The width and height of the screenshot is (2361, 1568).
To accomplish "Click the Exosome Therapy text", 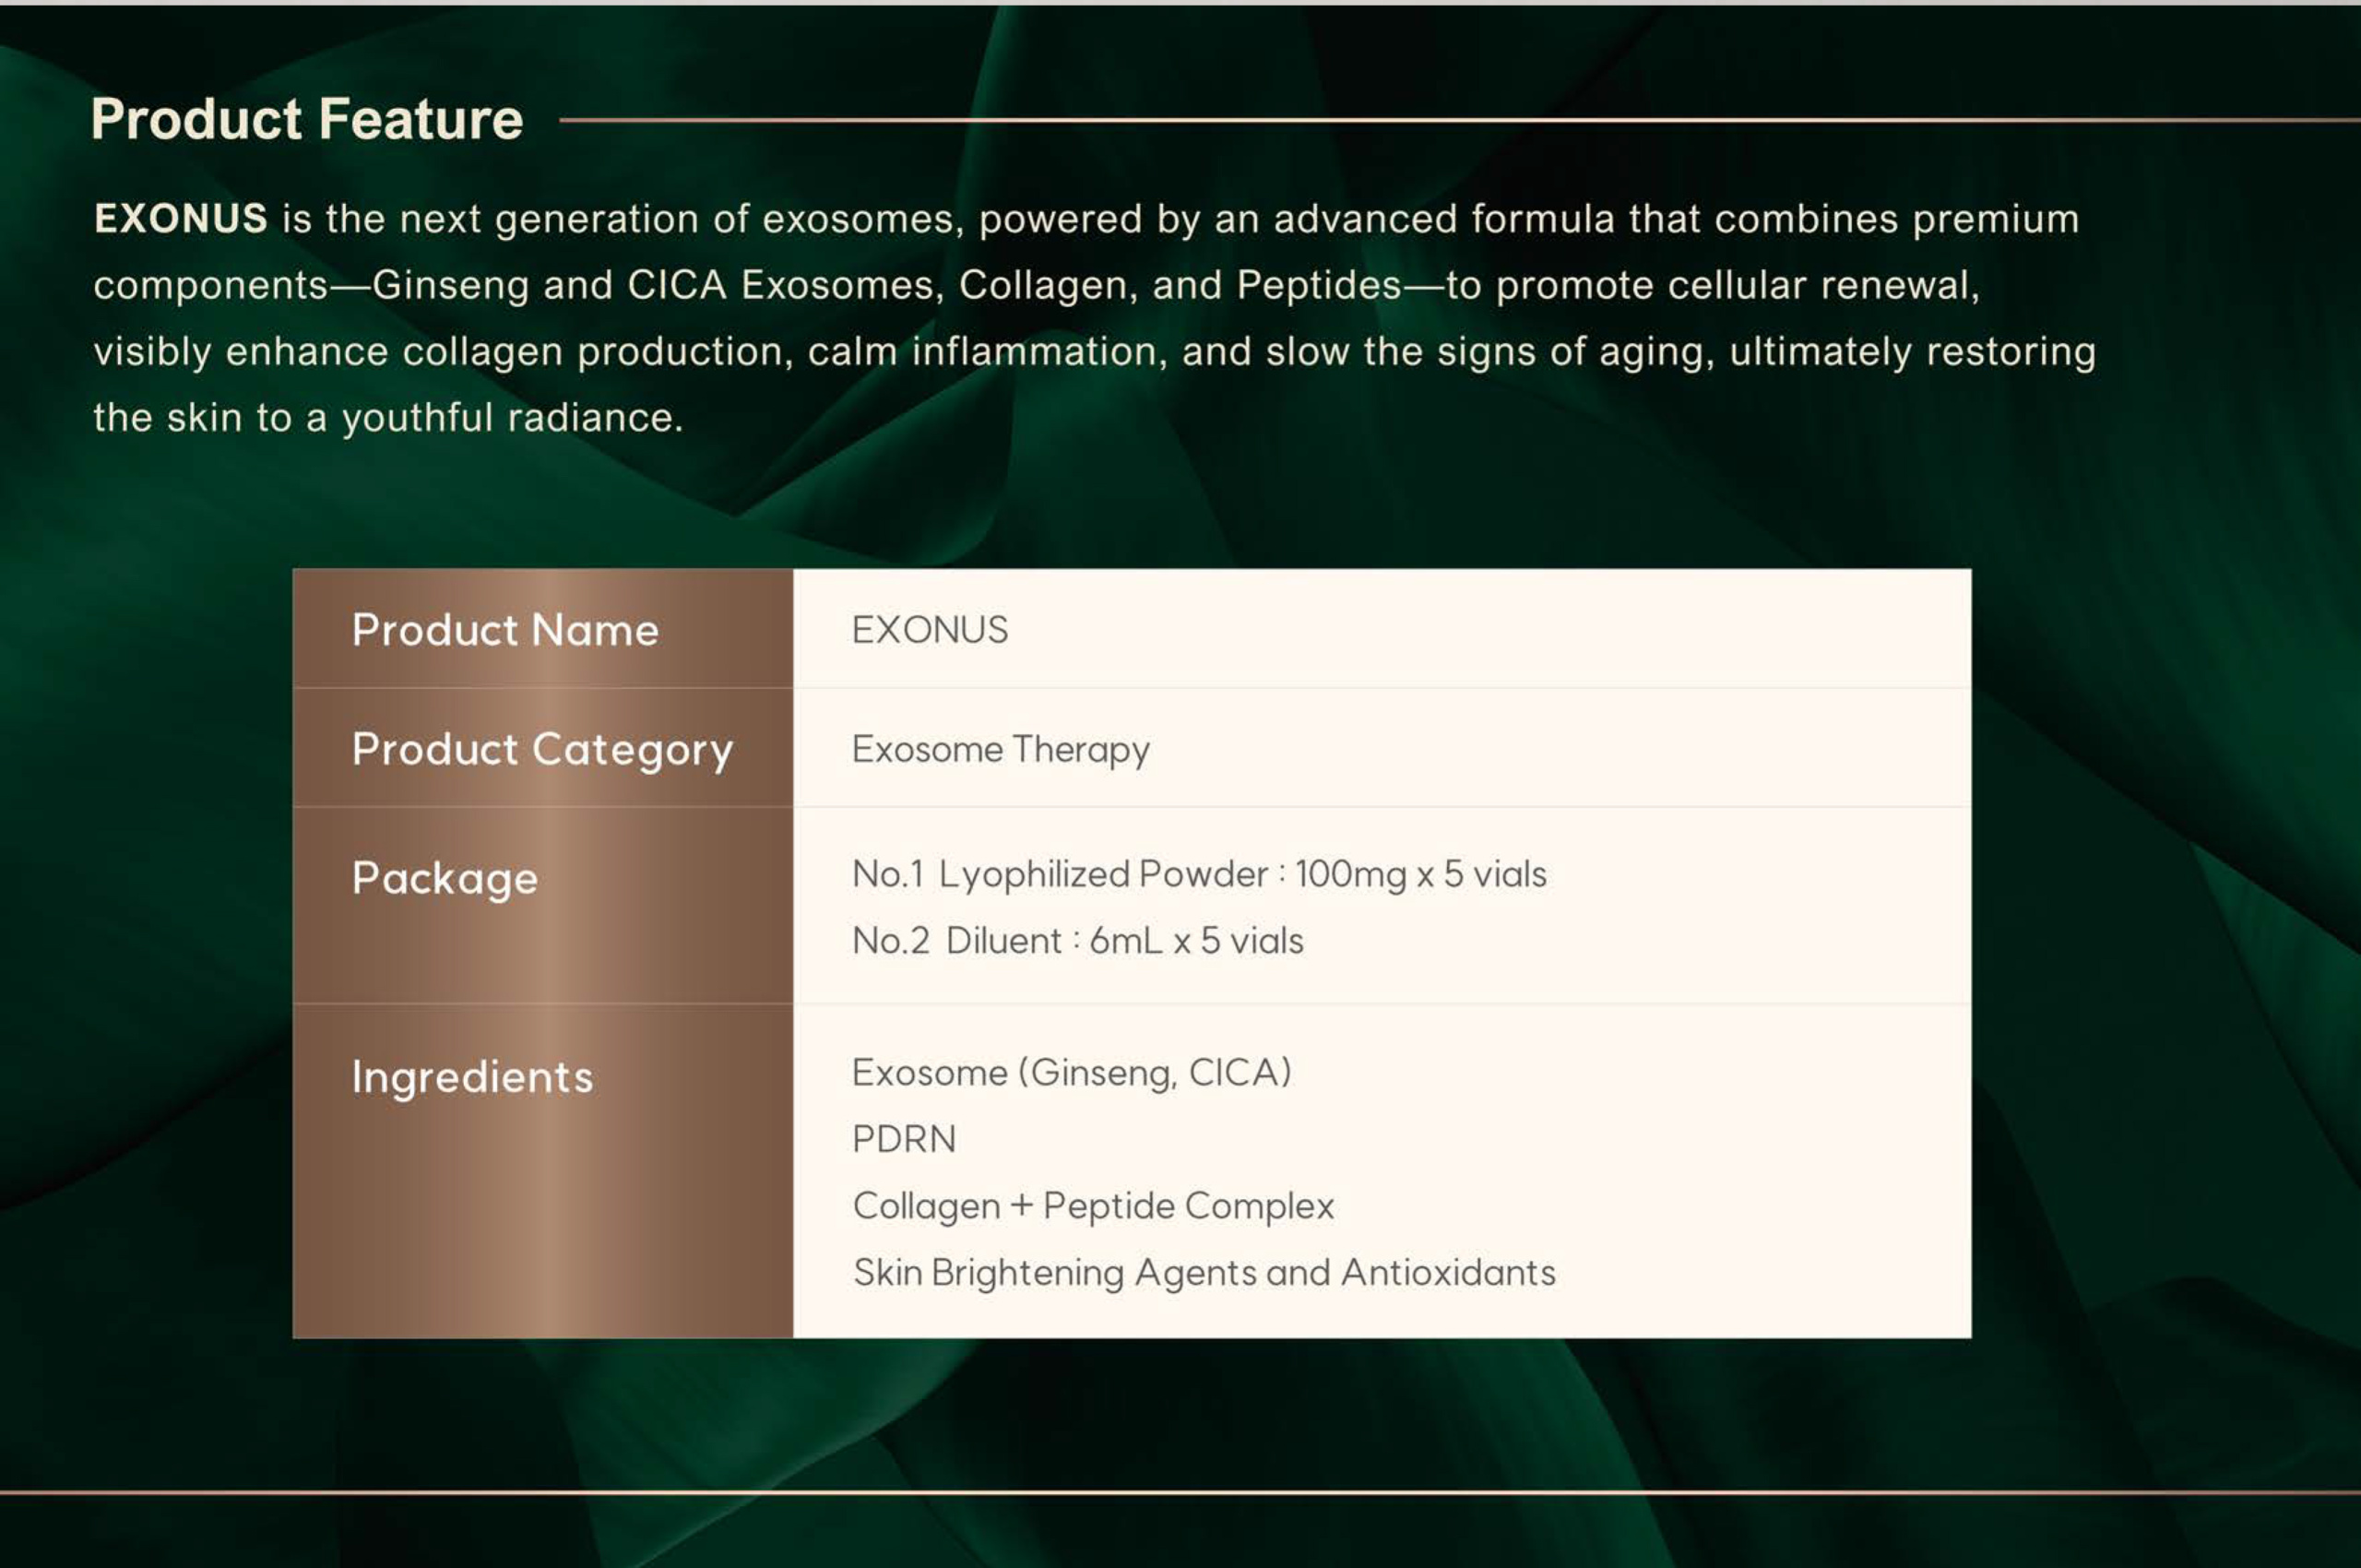I will pos(1000,750).
